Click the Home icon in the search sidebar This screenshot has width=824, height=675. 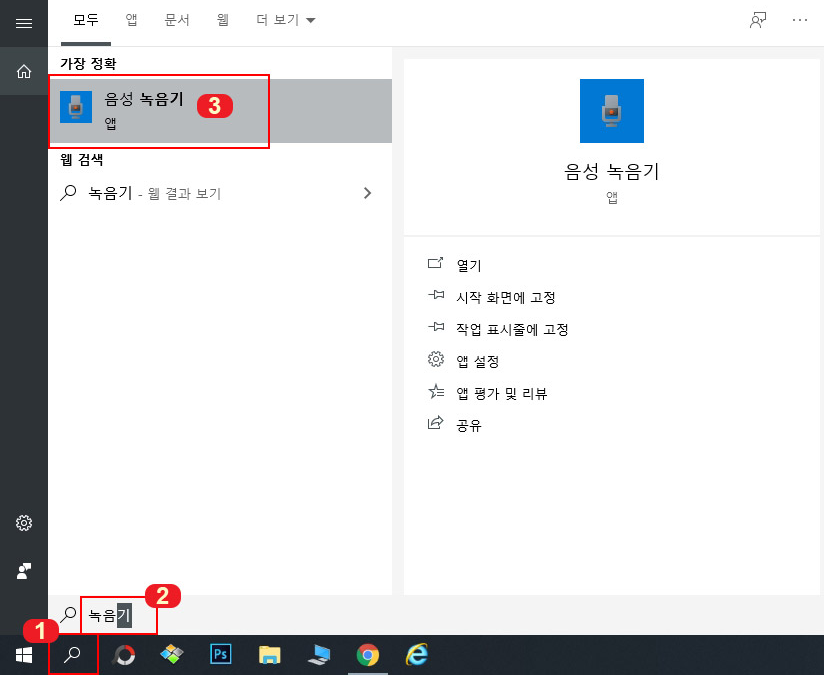[23, 70]
